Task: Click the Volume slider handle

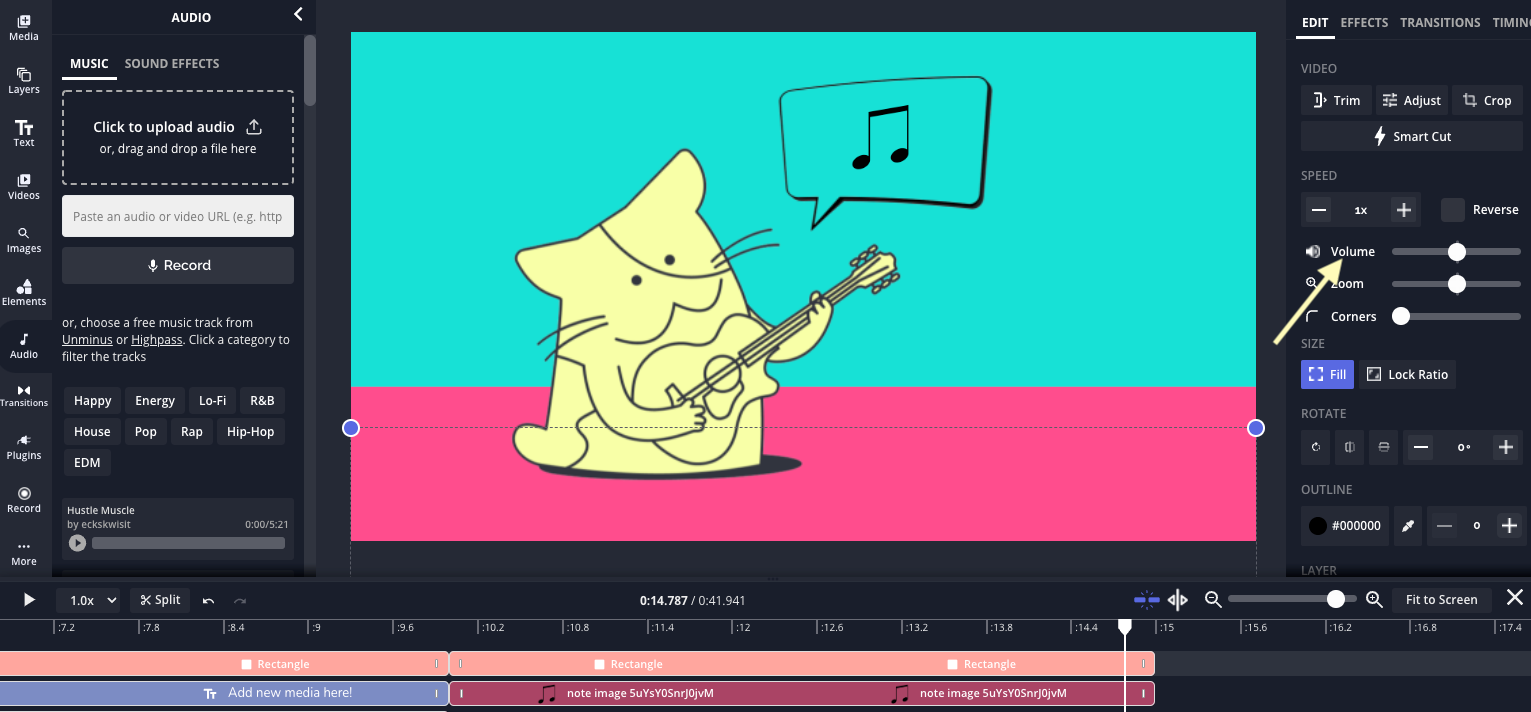Action: pos(1457,252)
